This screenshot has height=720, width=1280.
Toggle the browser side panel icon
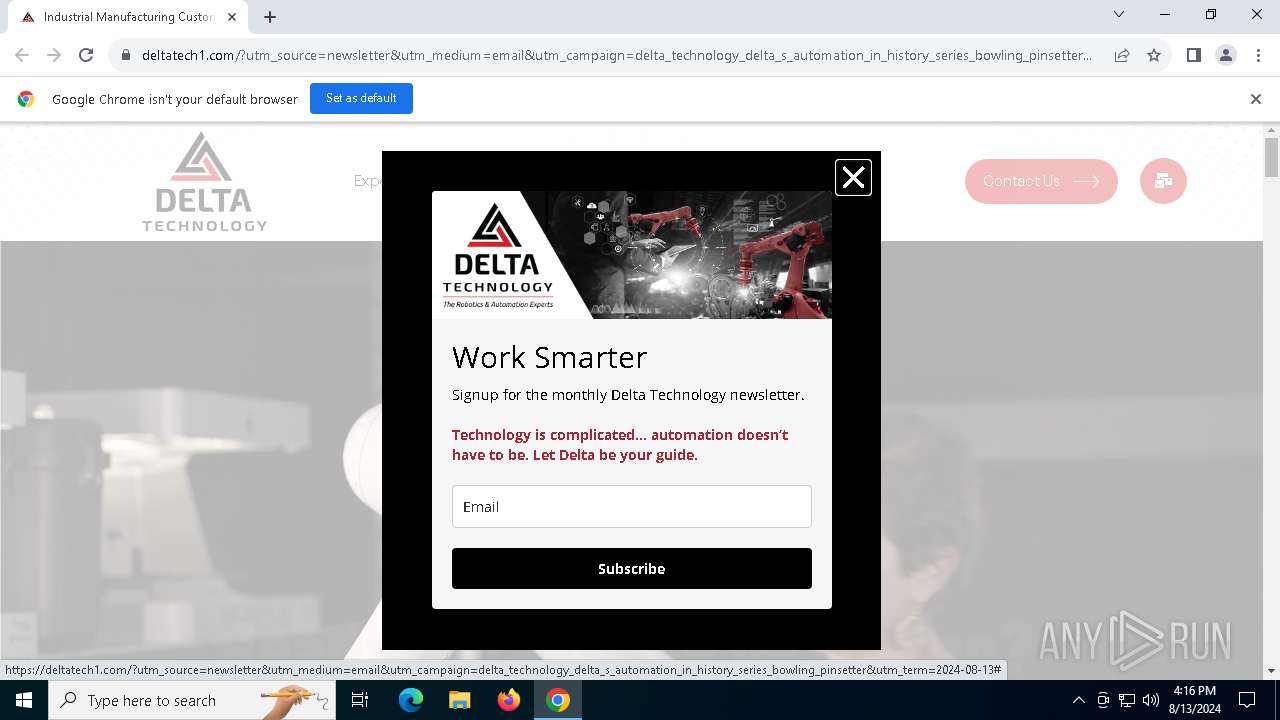point(1193,55)
